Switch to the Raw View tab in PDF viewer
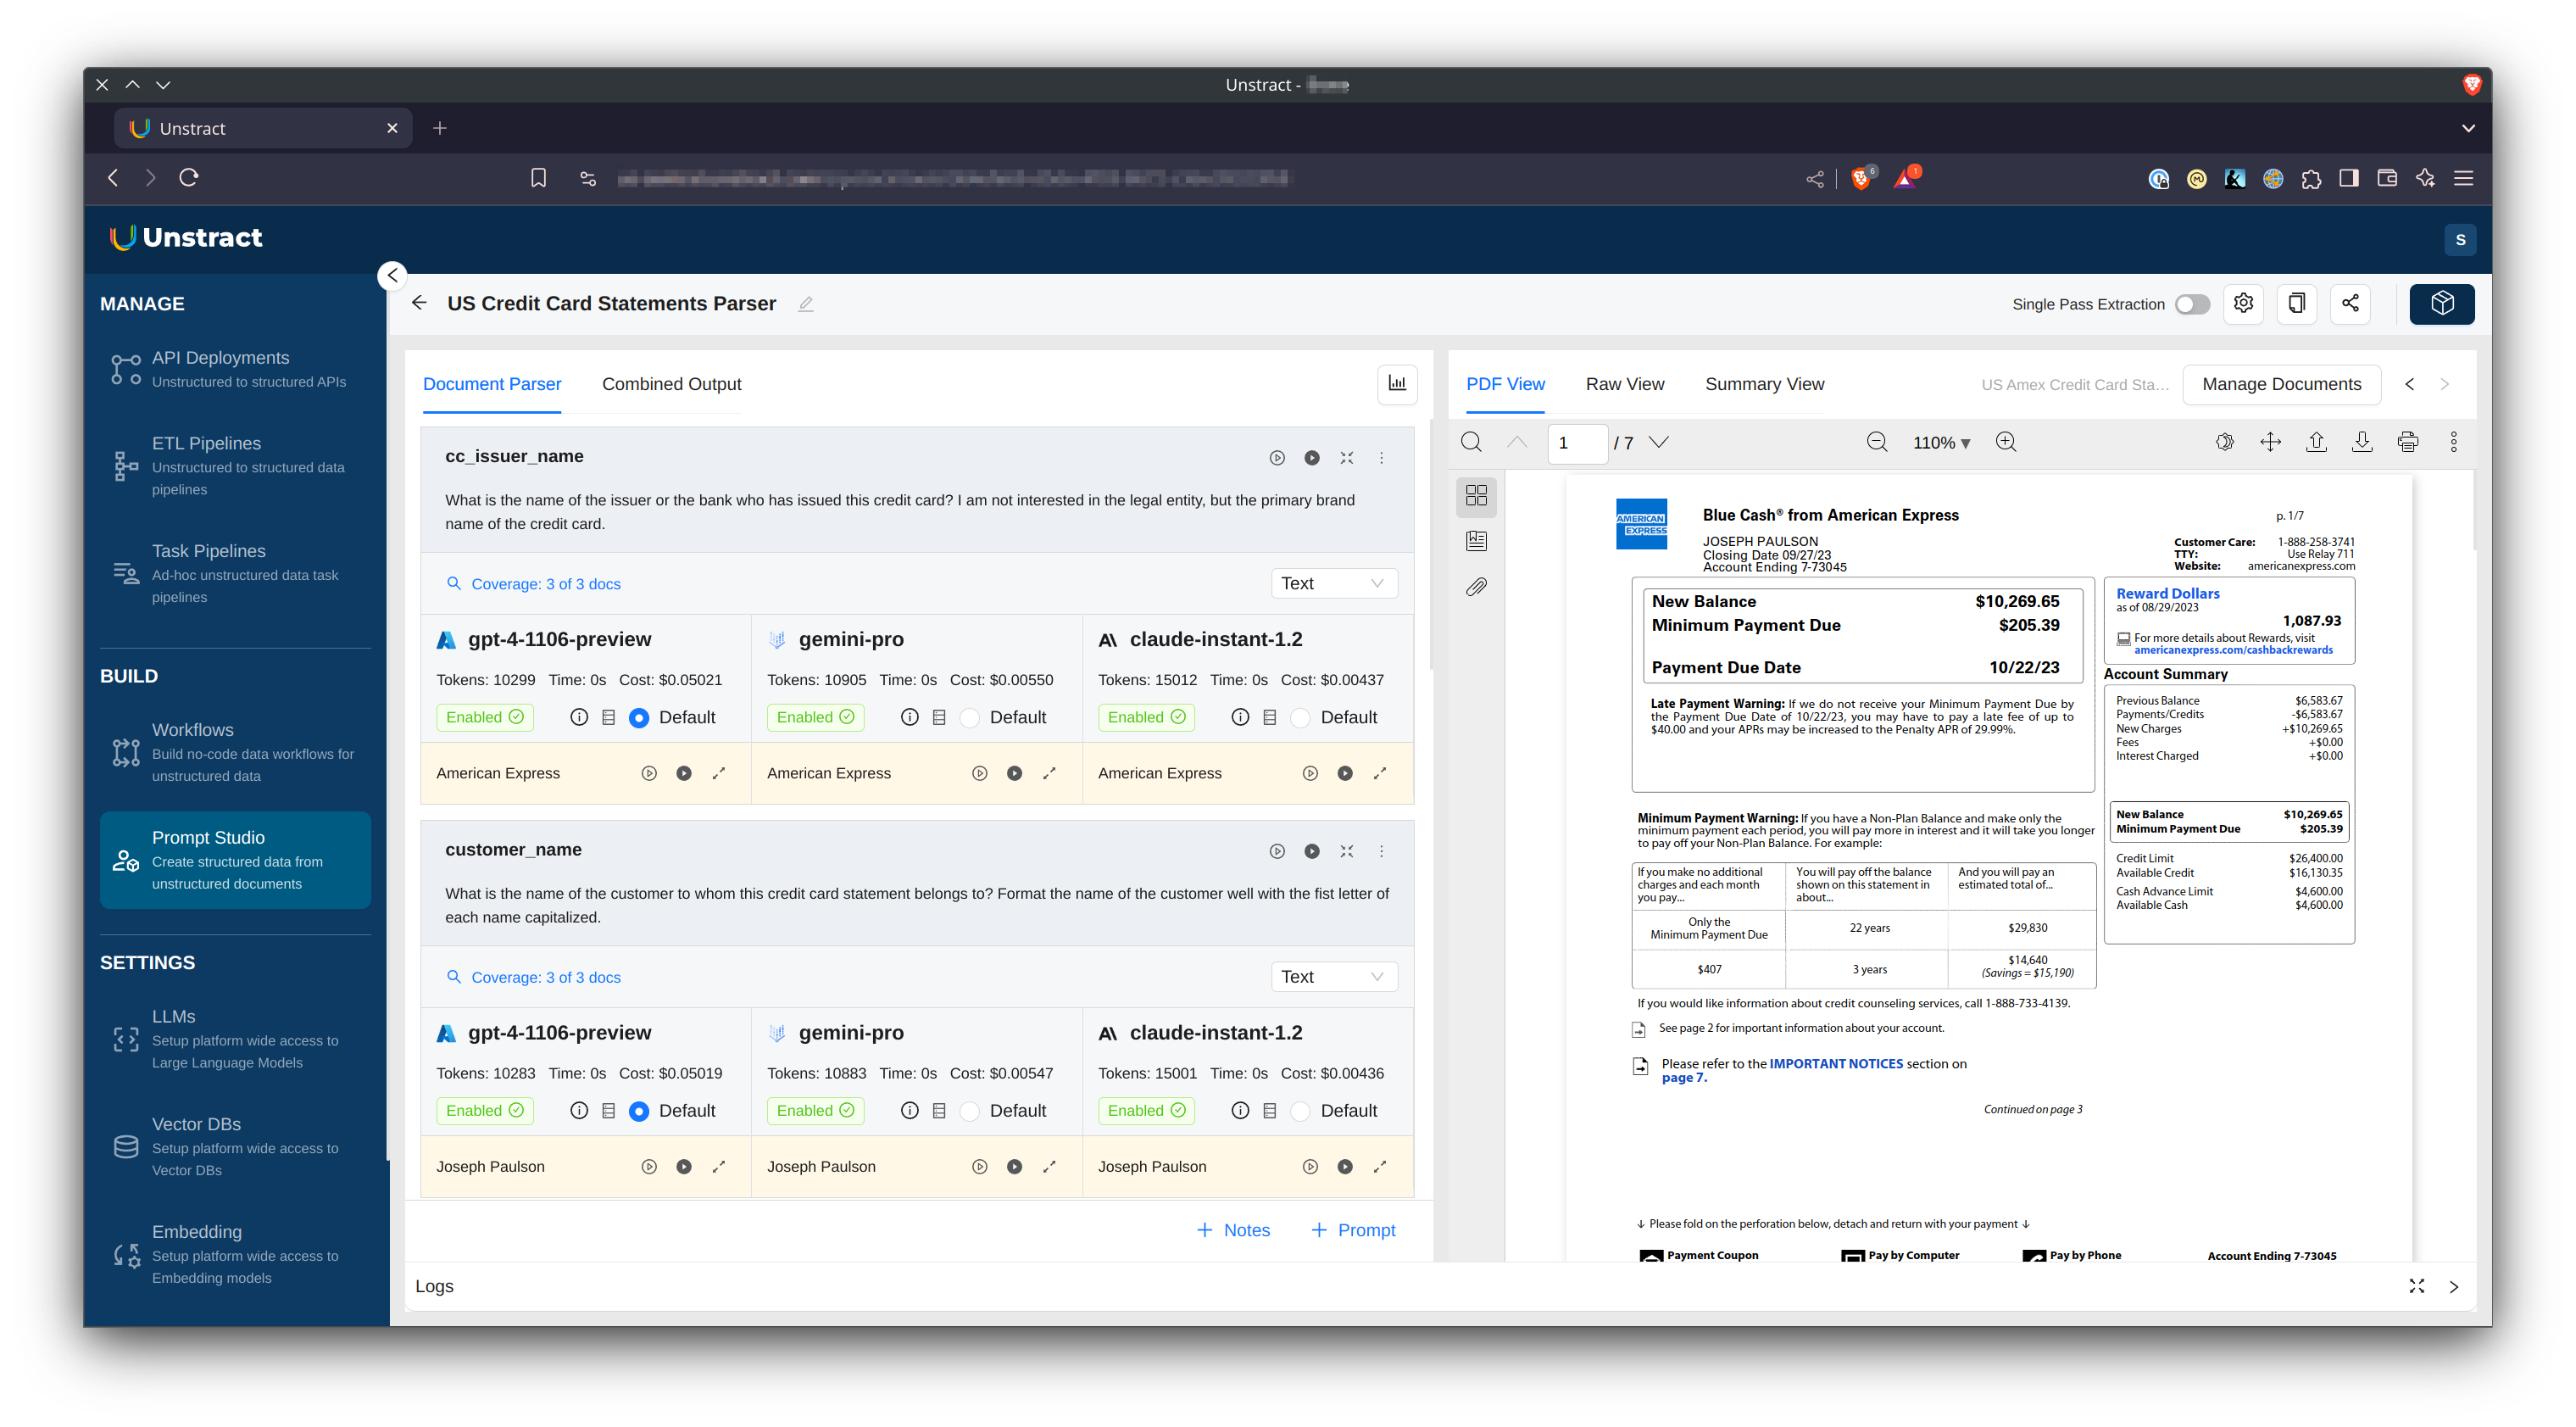2576x1427 pixels. click(1624, 383)
